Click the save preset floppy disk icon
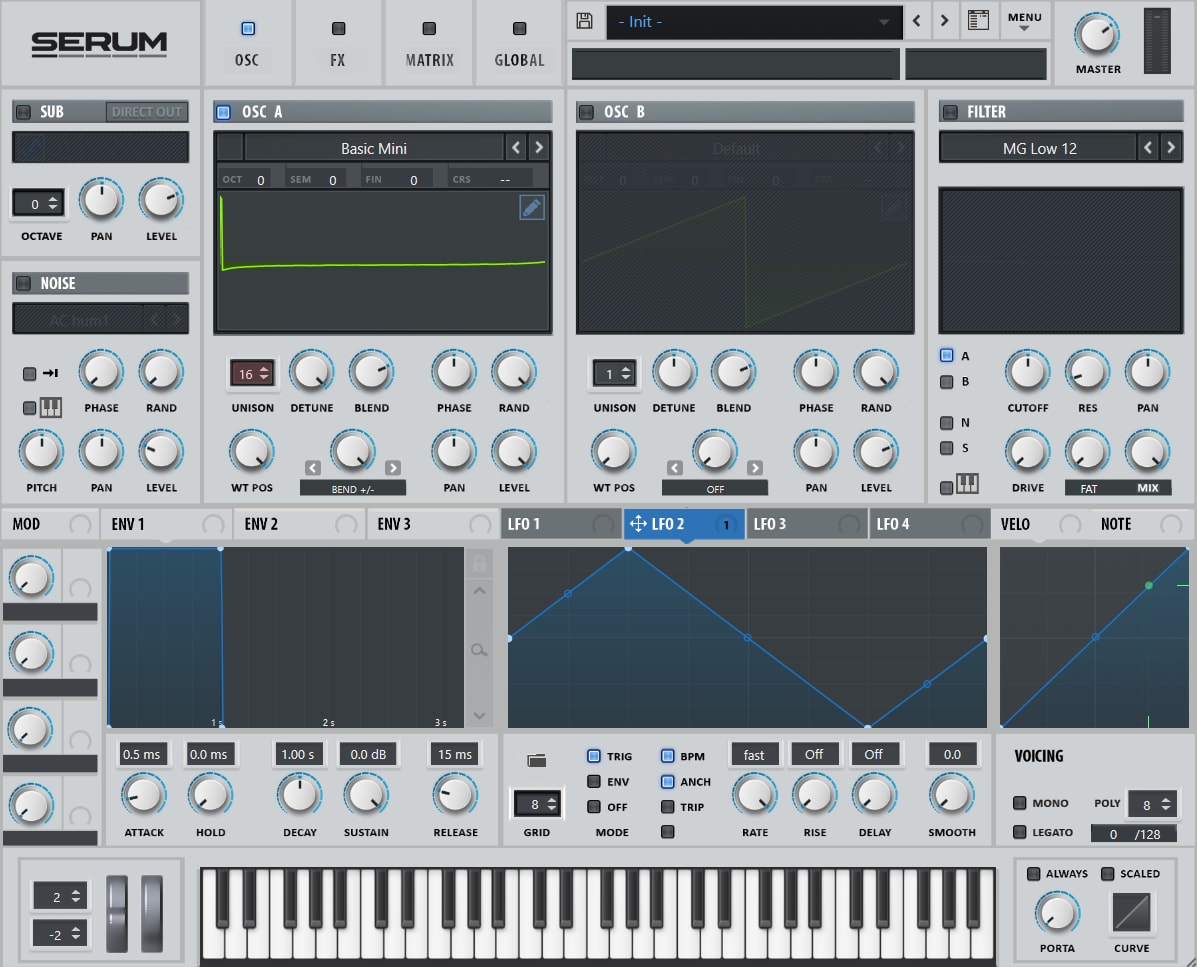This screenshot has width=1197, height=967. coord(584,21)
